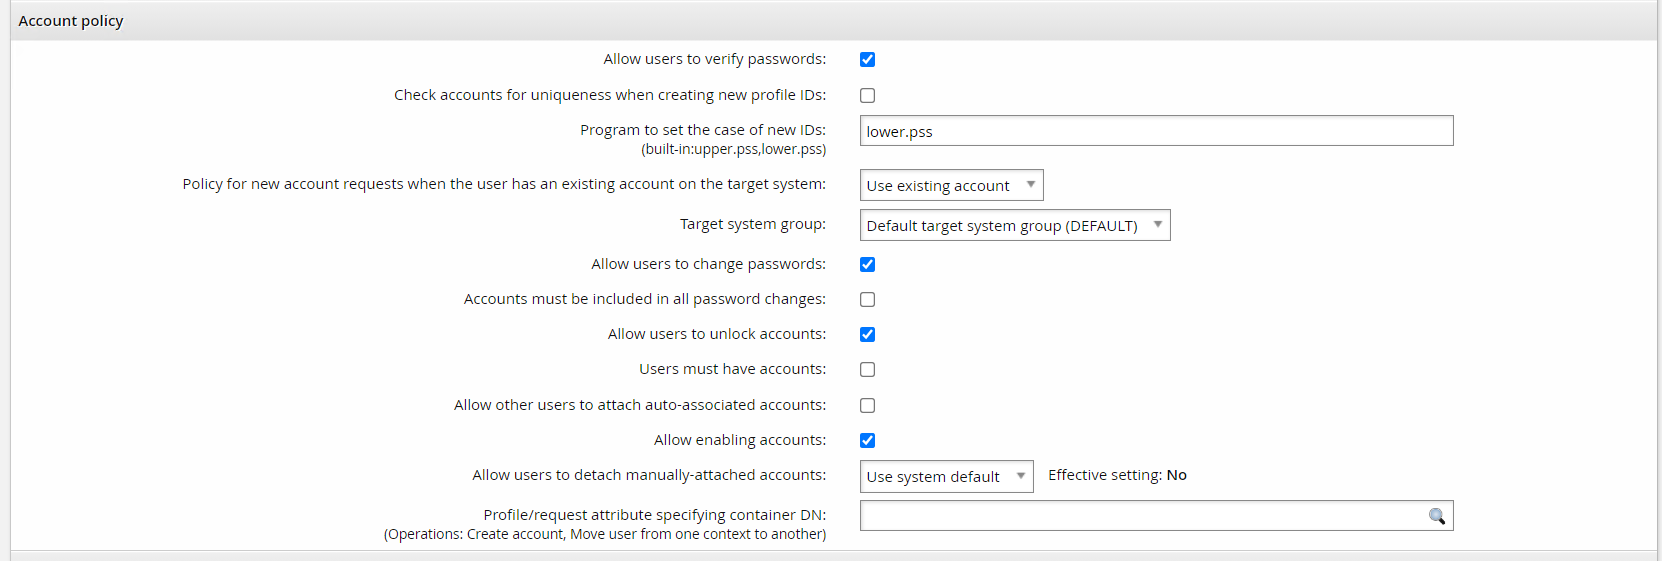The image size is (1662, 561).
Task: Enable Check accounts for uniqueness checkbox
Action: click(x=867, y=96)
